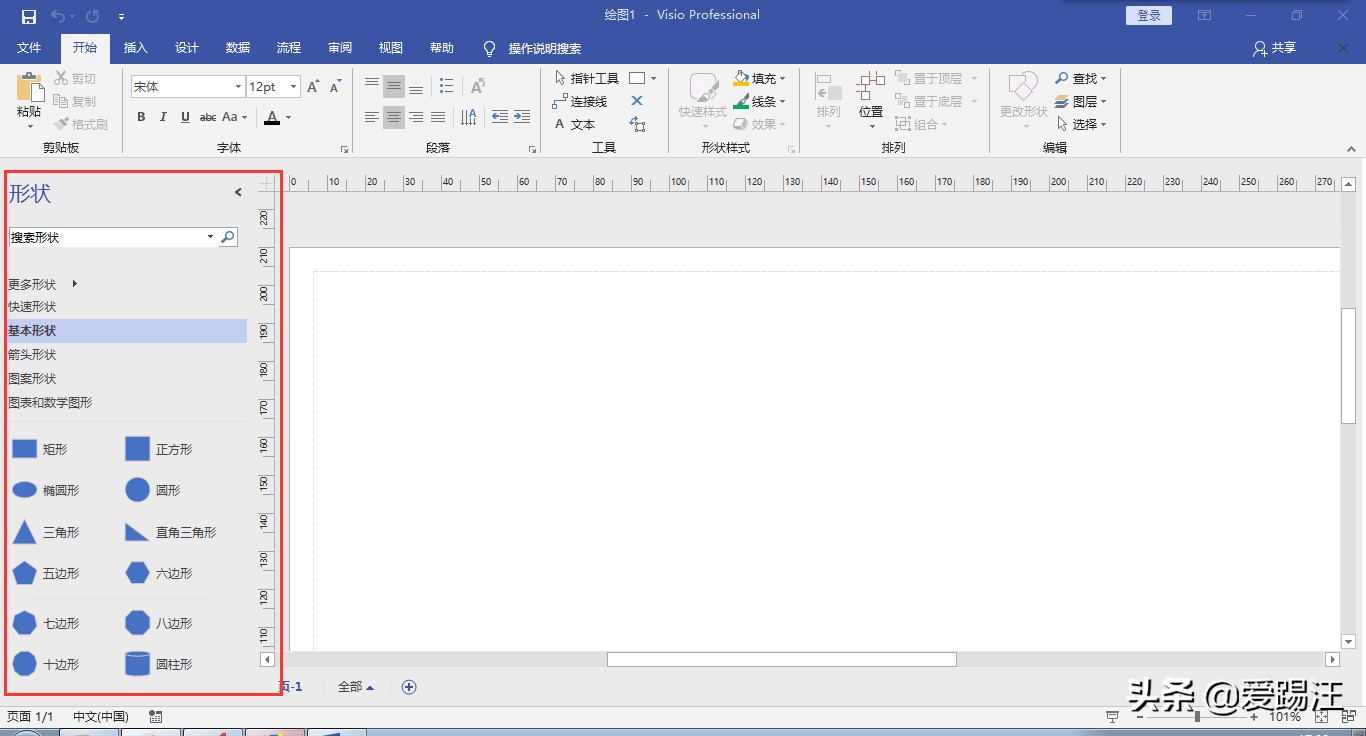Screen dimensions: 1366x736
Task: Switch to the 帮助 Help tab
Action: click(442, 48)
